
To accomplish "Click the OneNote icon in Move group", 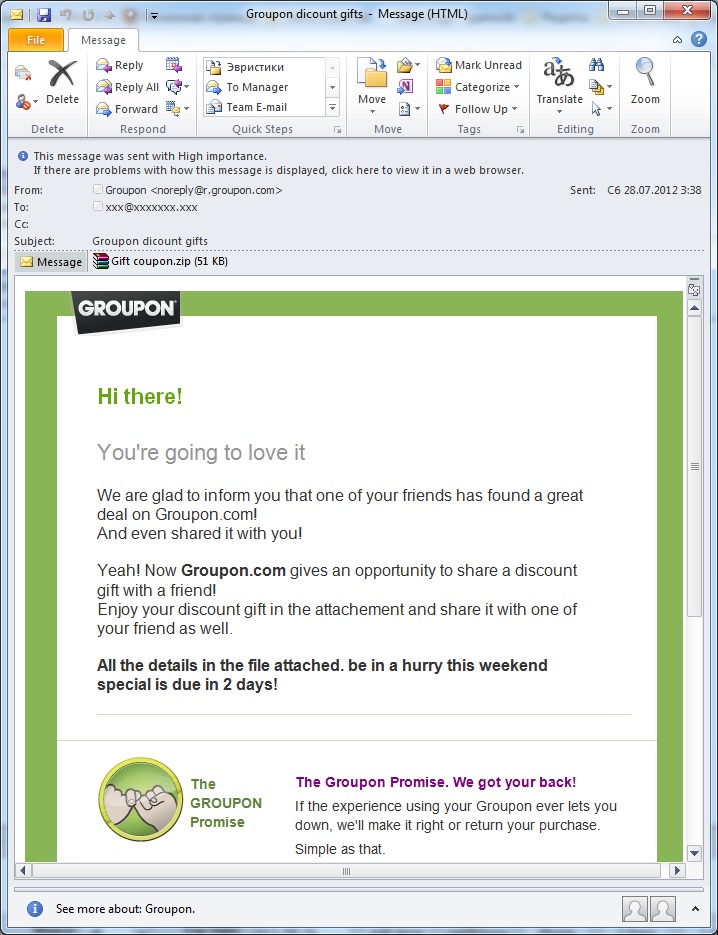I will 405,87.
